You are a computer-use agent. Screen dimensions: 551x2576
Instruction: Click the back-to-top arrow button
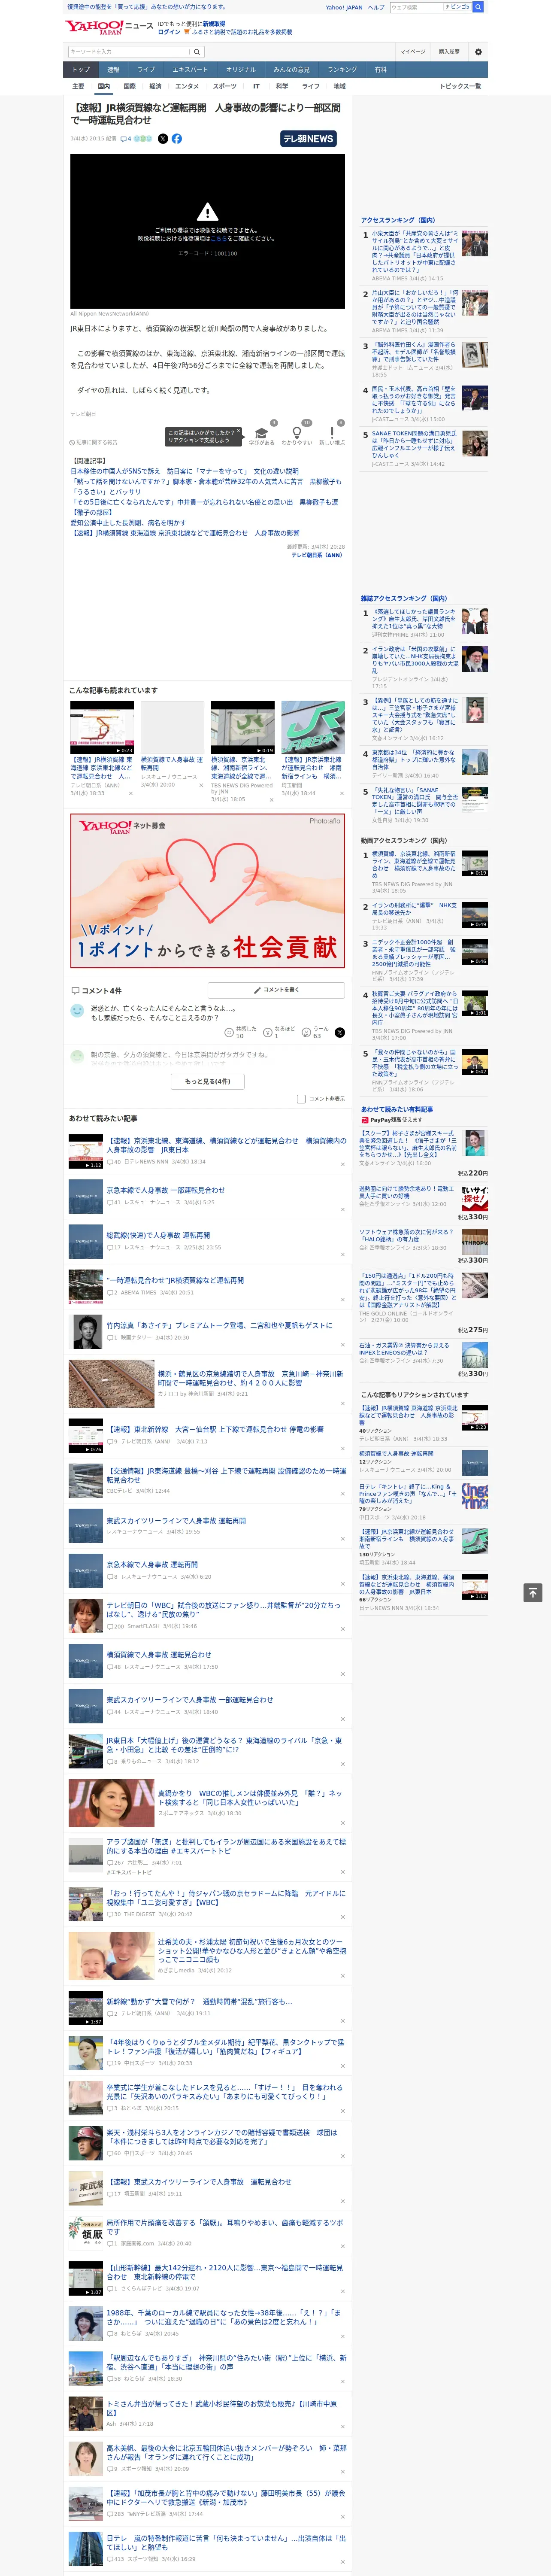point(533,1592)
